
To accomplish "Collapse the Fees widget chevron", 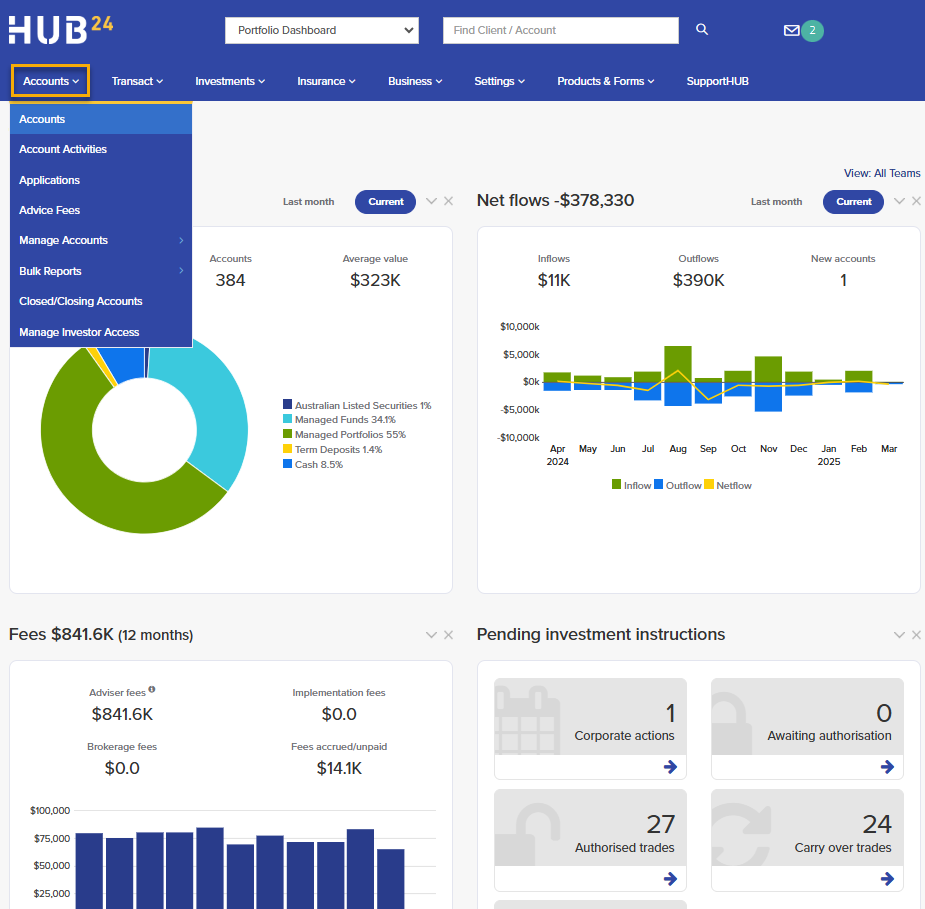I will tap(431, 635).
